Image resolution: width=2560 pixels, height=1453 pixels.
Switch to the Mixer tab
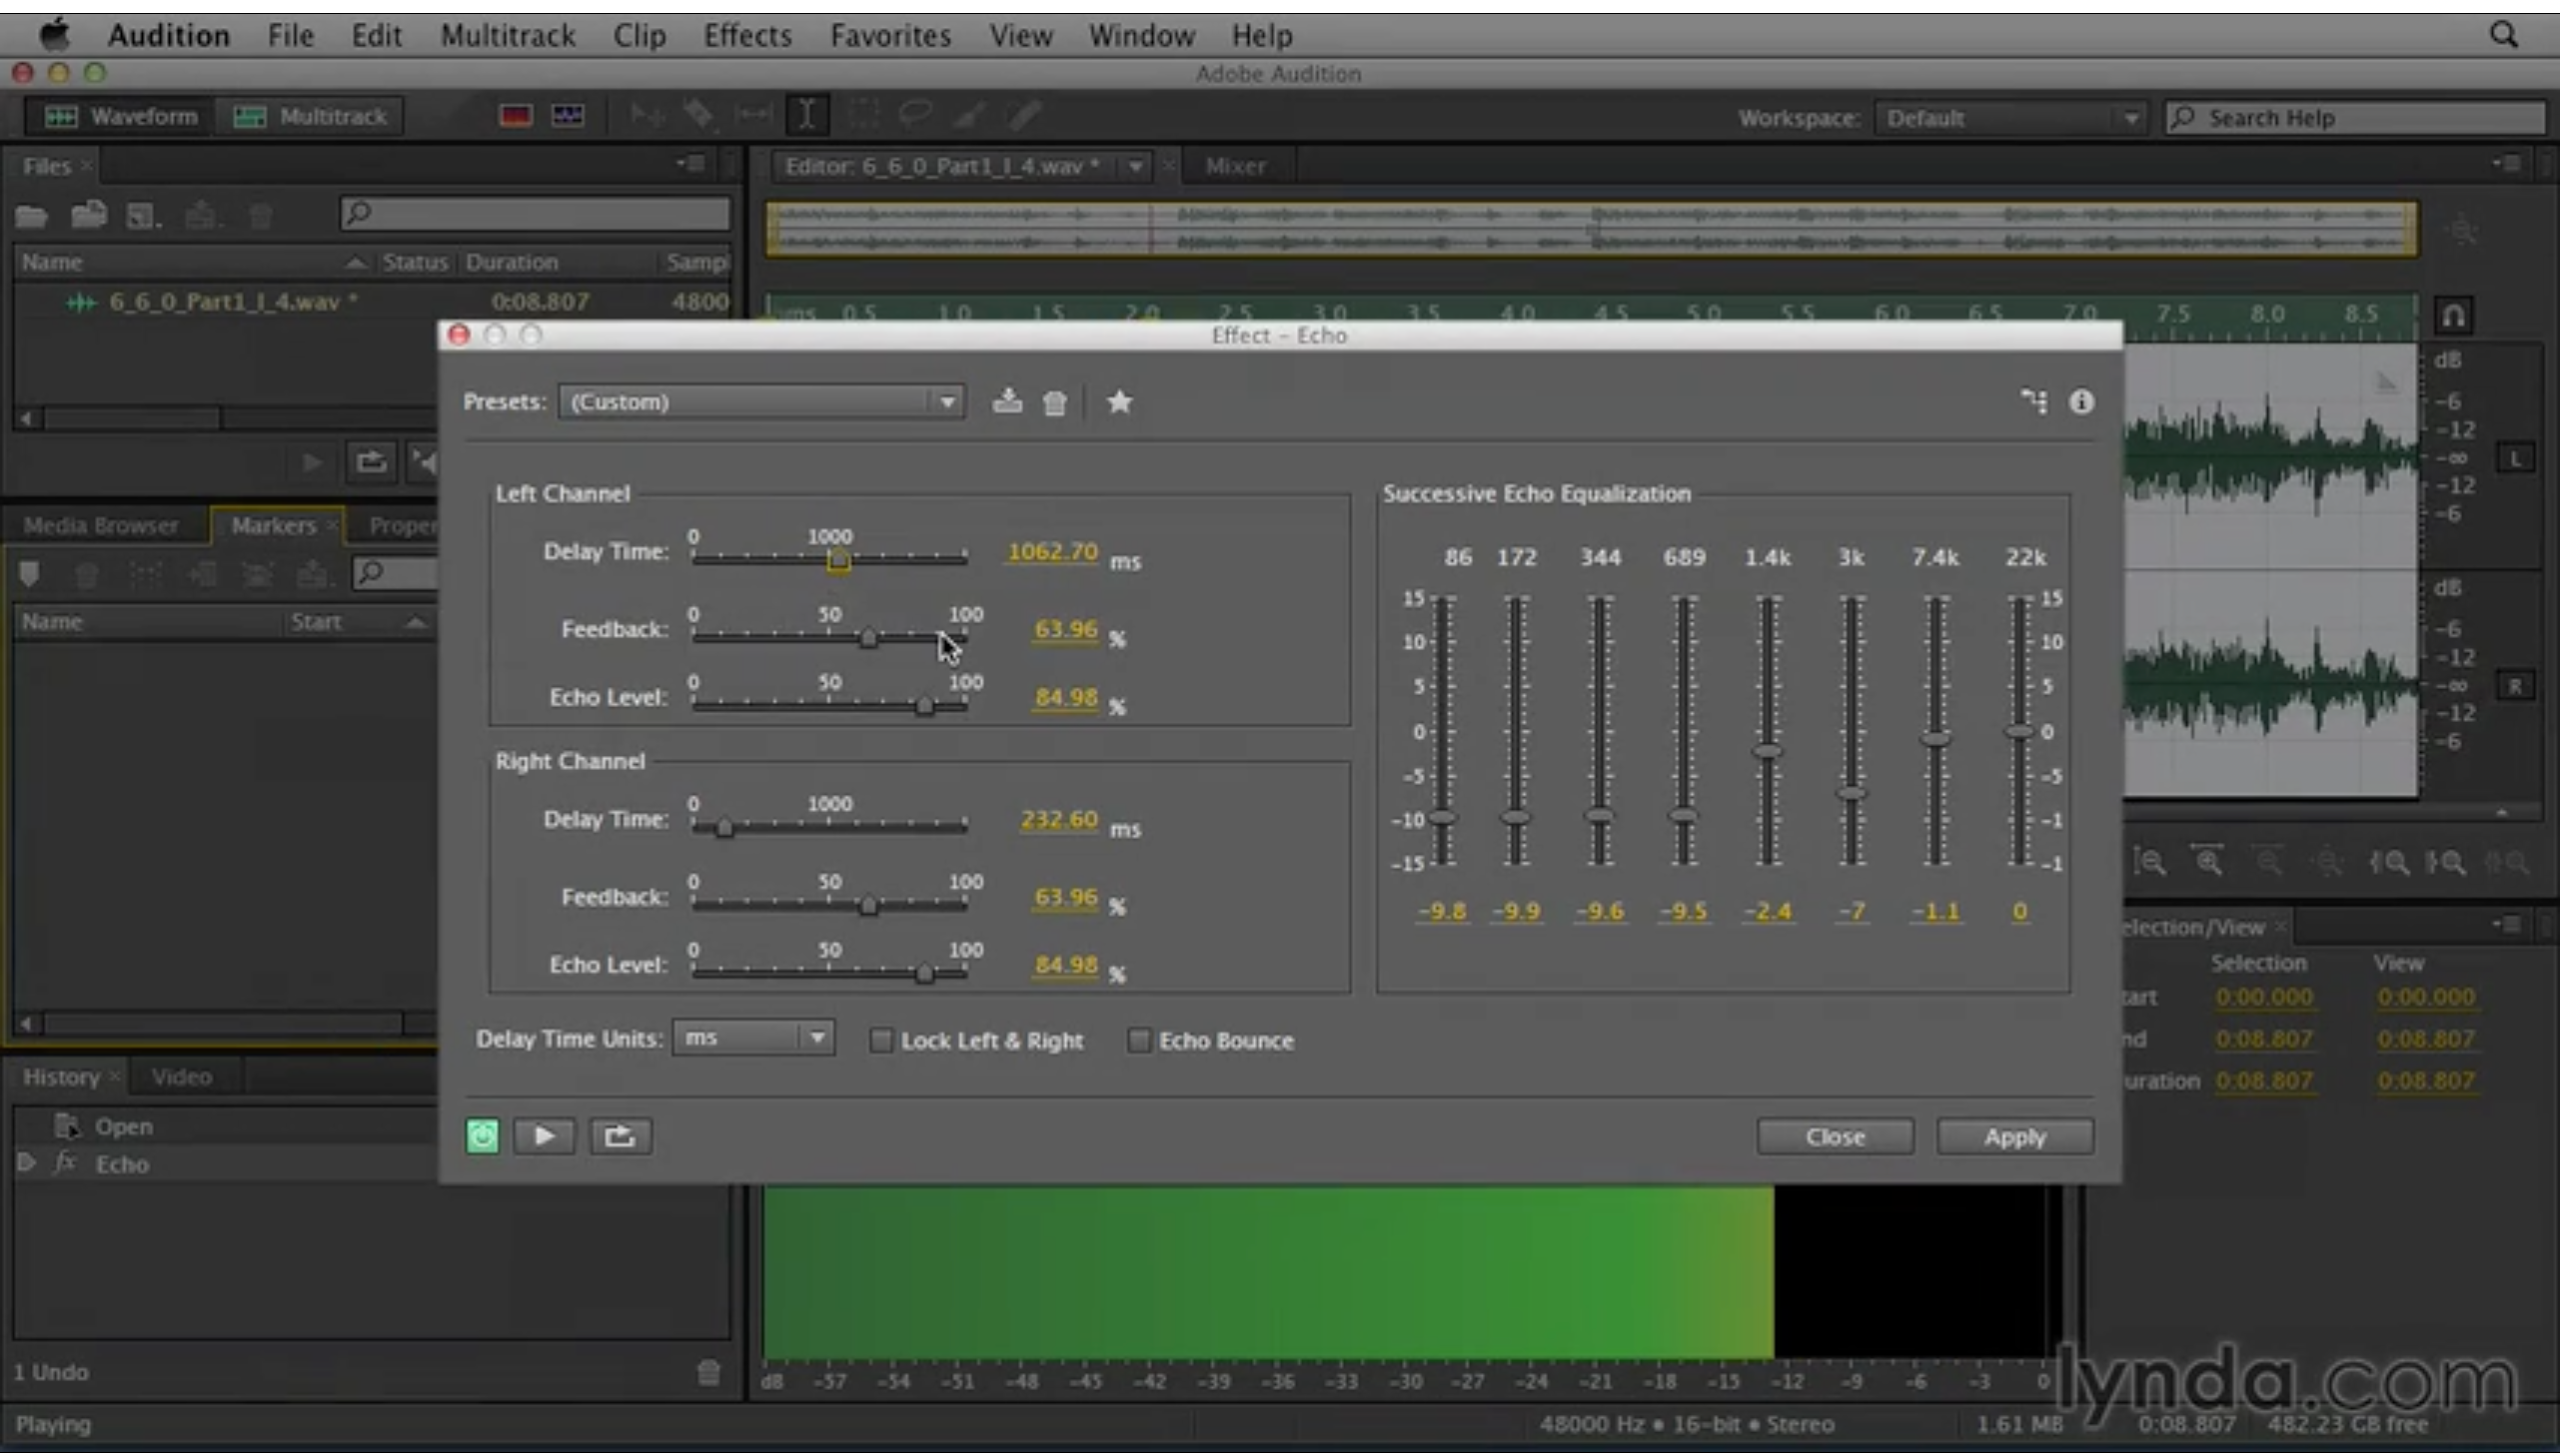coord(1236,166)
